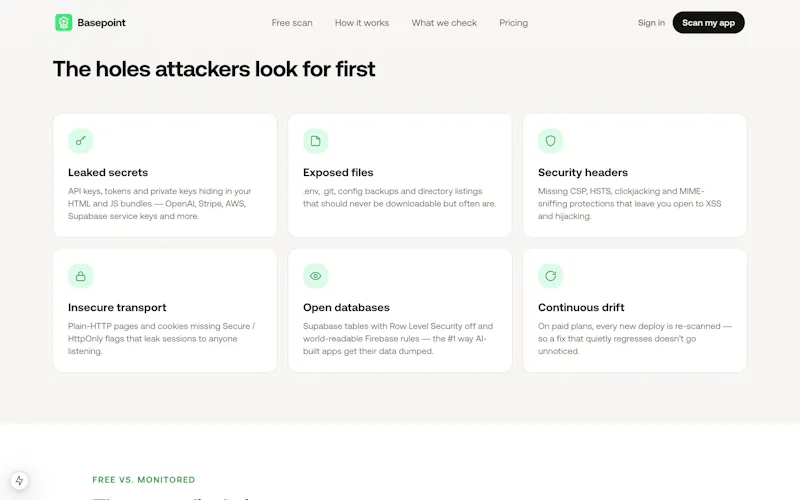Image resolution: width=800 pixels, height=500 pixels.
Task: Click the eye icon in Open databases card
Action: [315, 276]
